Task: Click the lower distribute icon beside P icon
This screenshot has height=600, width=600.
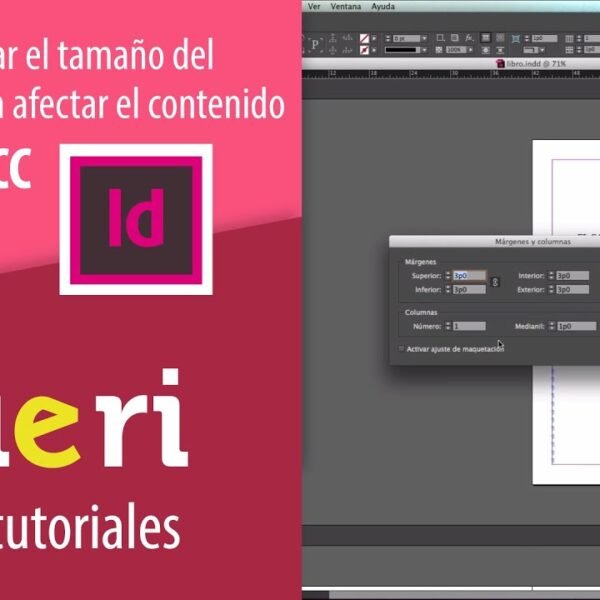Action: 333,50
